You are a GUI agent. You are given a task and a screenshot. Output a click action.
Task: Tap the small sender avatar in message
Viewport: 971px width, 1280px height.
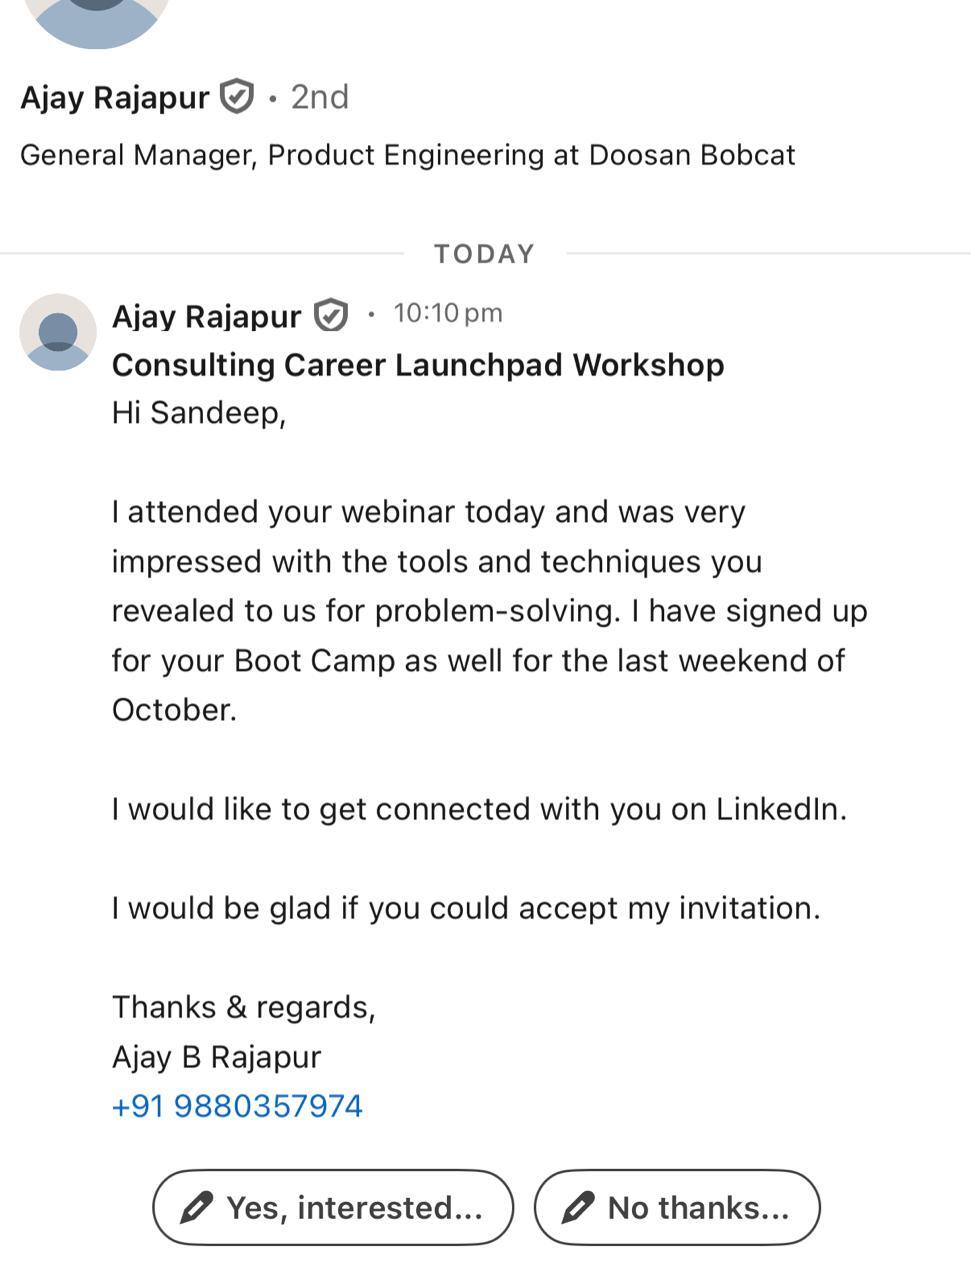pyautogui.click(x=58, y=332)
